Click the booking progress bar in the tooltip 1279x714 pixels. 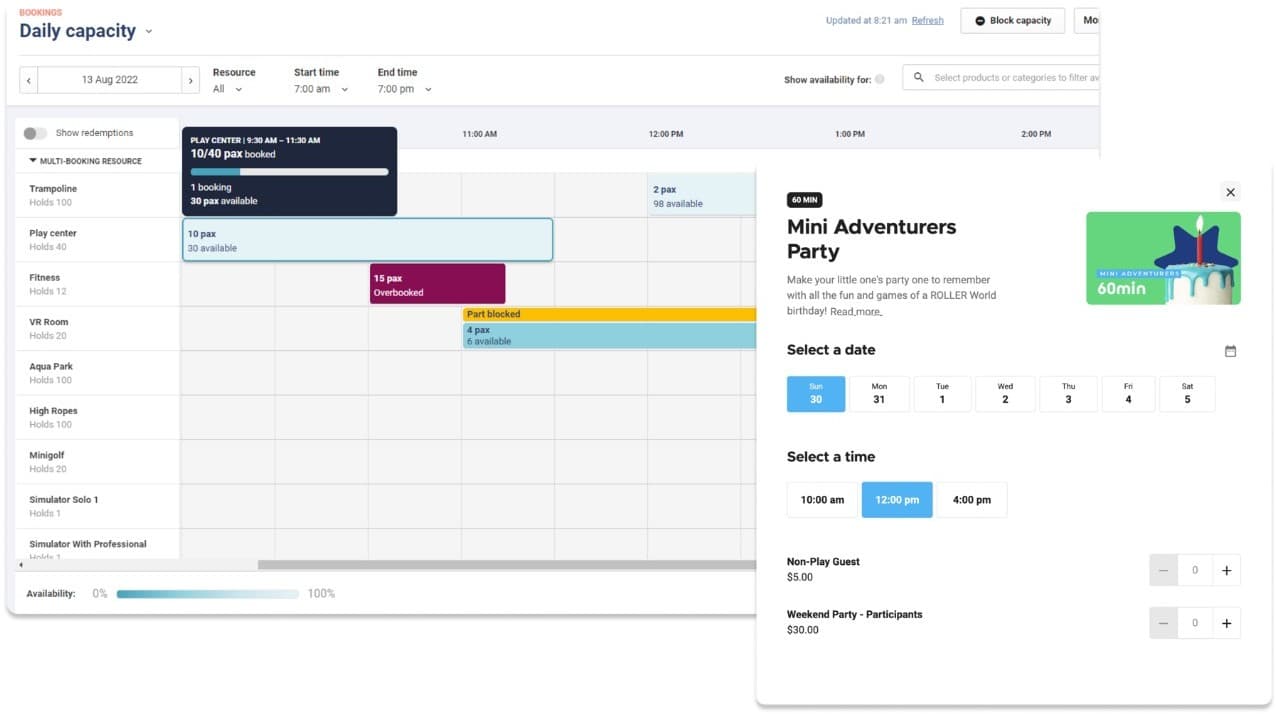pos(289,172)
